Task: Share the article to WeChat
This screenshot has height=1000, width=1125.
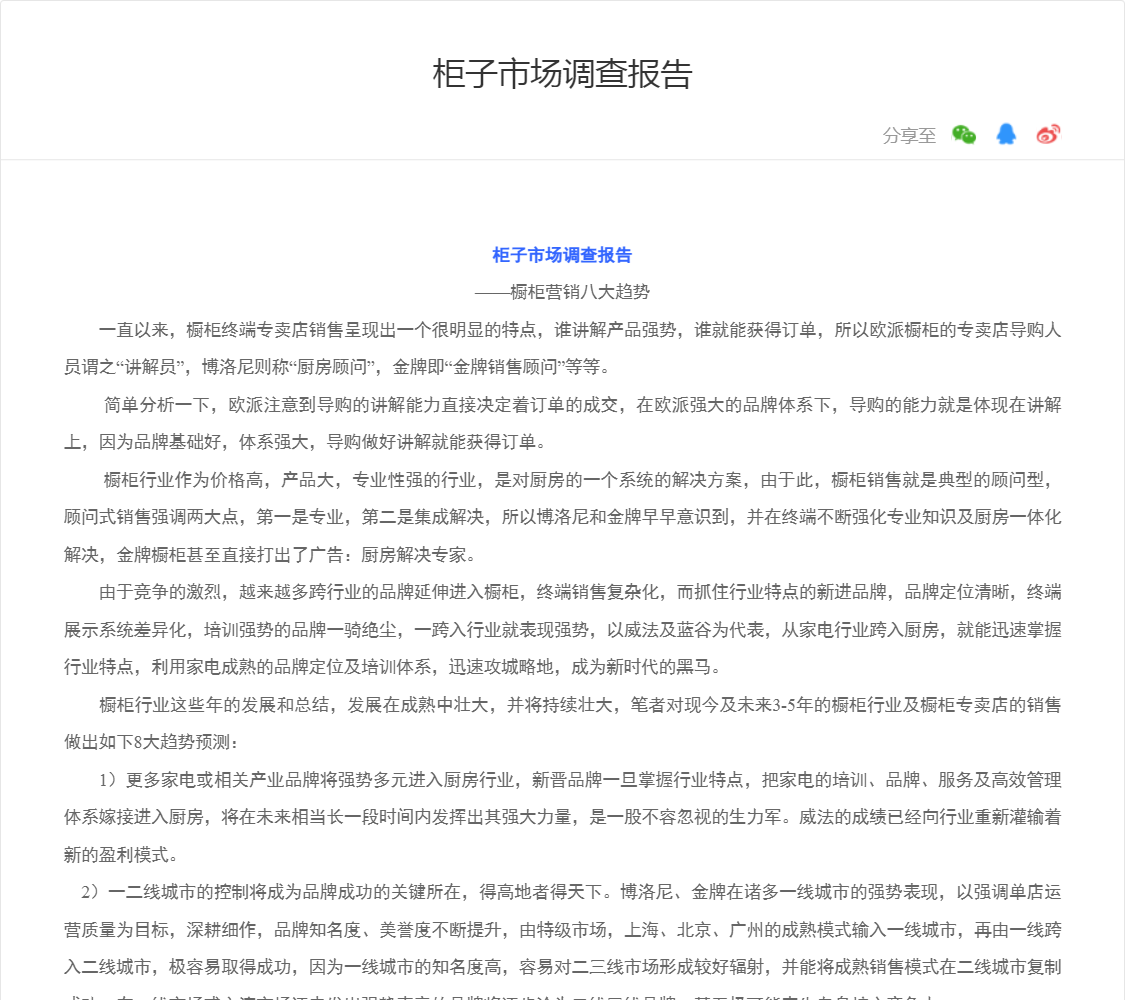Action: tap(964, 135)
